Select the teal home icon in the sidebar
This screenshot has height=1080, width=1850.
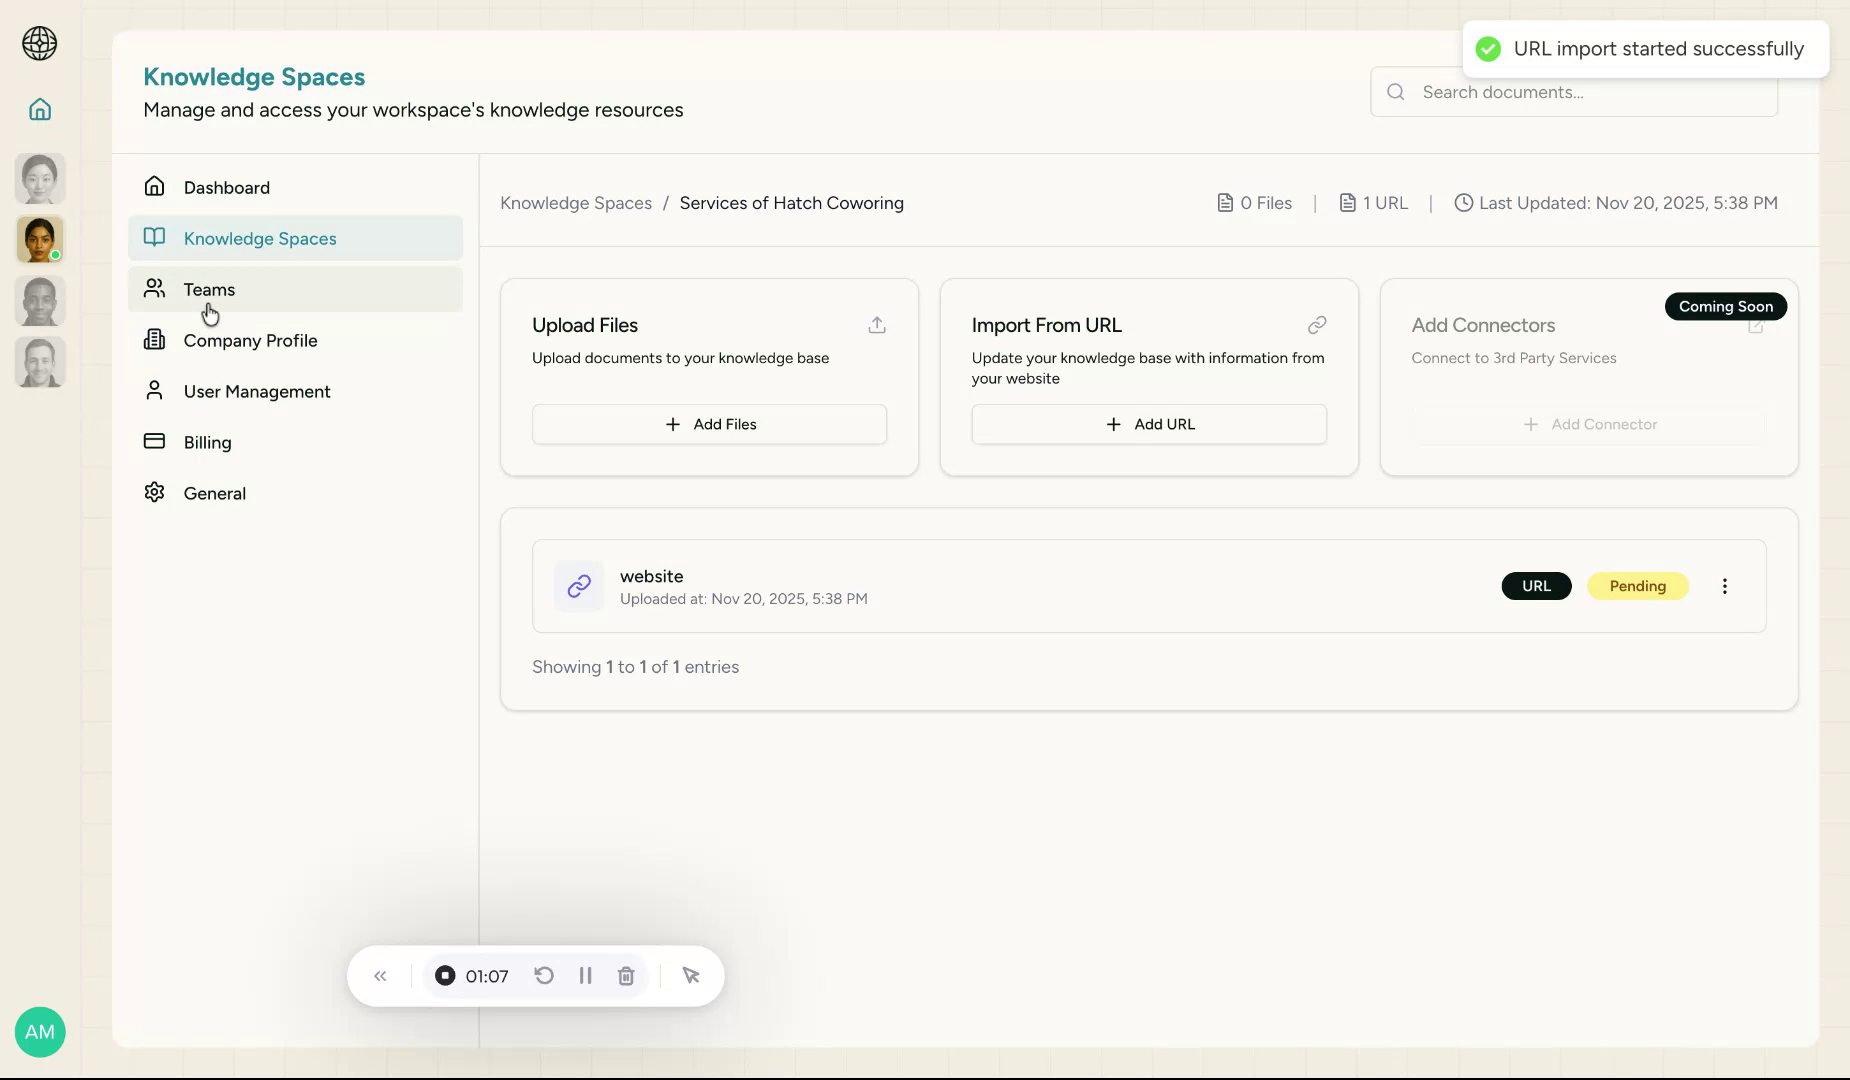point(40,110)
